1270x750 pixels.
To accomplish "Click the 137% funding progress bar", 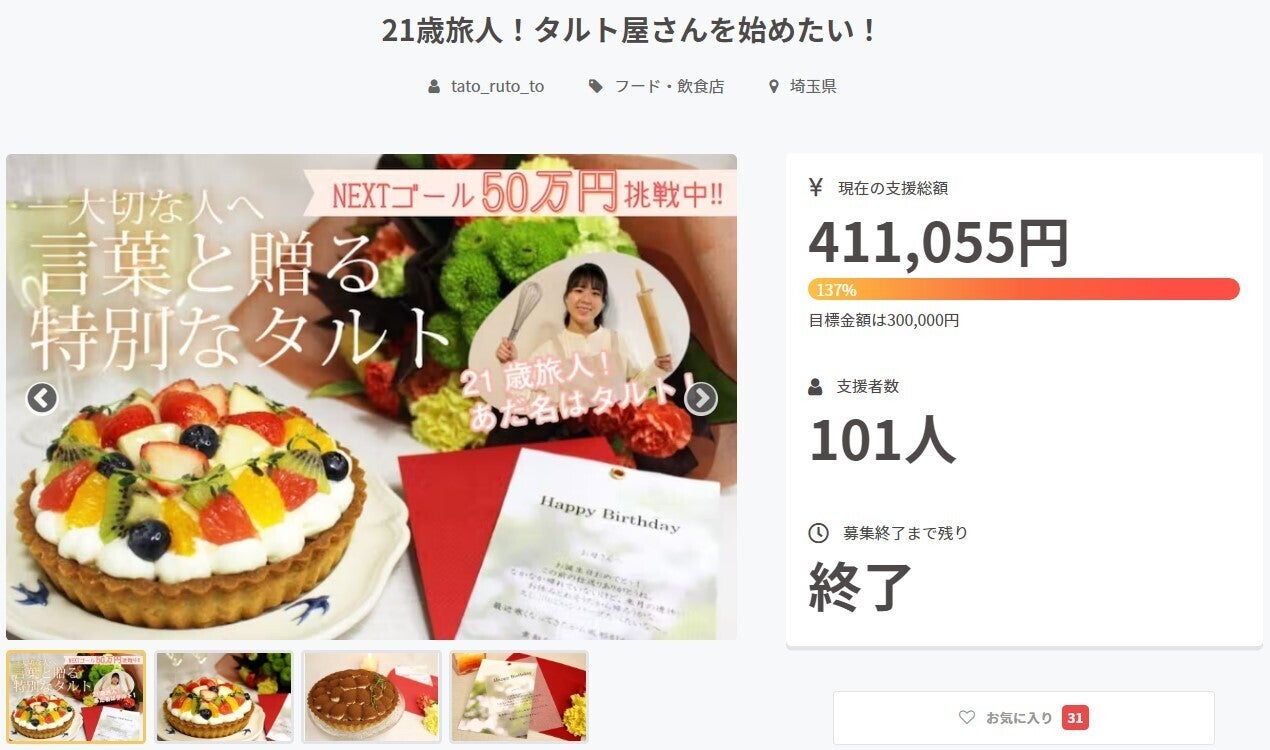I will (1023, 289).
